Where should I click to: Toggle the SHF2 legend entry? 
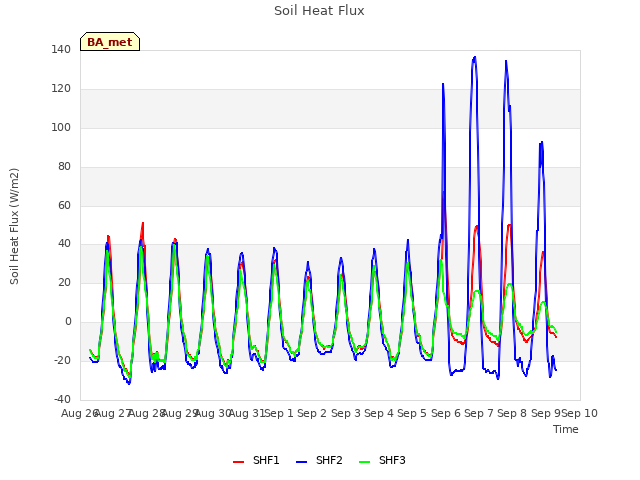coord(319,460)
